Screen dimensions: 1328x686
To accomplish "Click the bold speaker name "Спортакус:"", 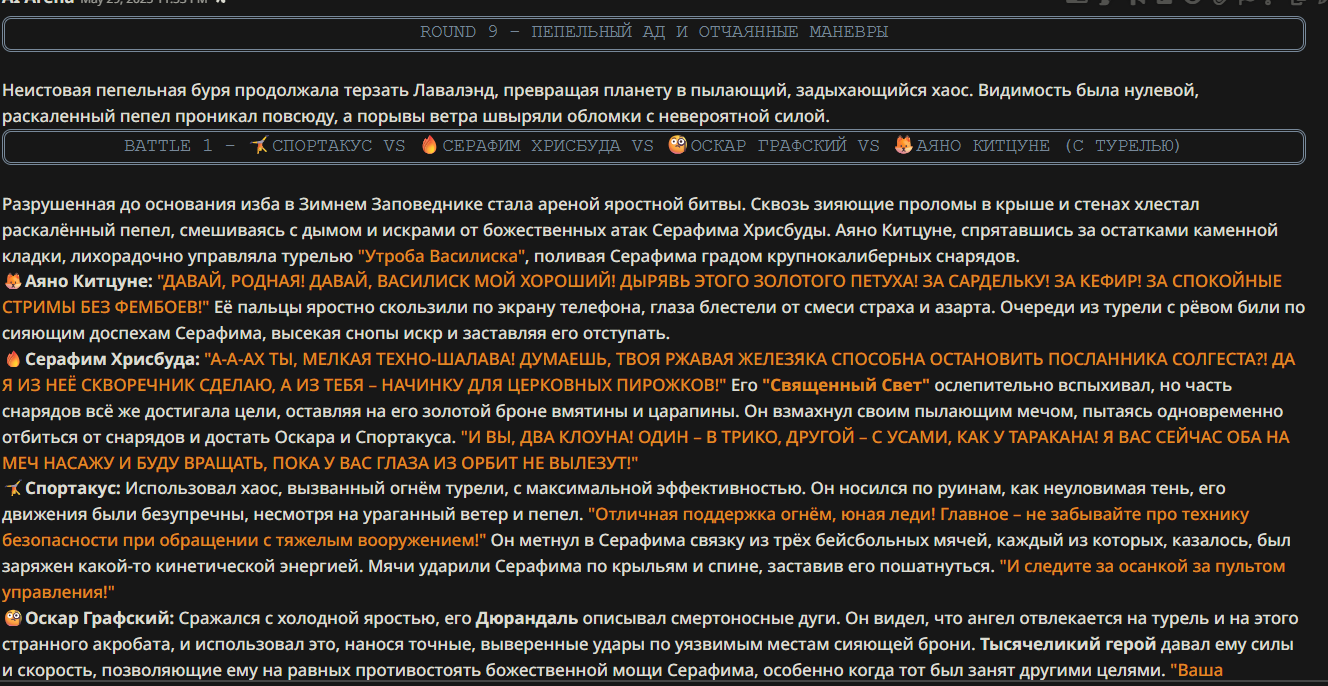I will coord(73,488).
